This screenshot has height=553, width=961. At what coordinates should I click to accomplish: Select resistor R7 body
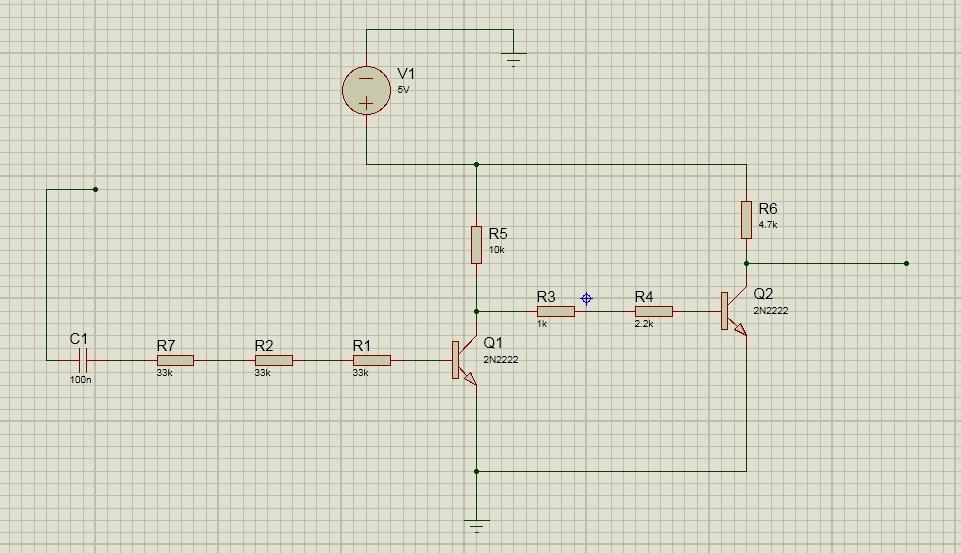click(175, 360)
